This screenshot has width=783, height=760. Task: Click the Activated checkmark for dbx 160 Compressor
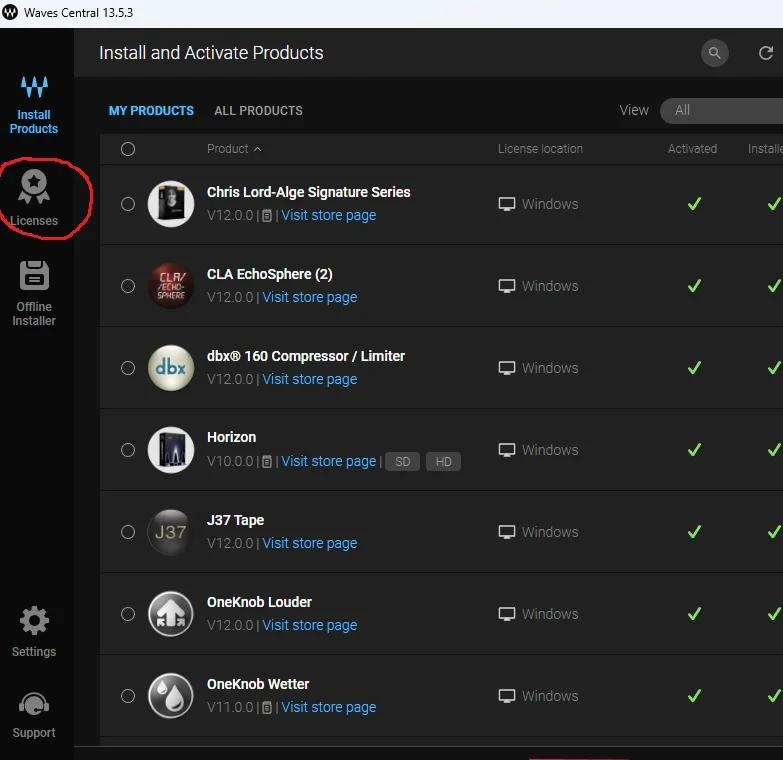694,368
